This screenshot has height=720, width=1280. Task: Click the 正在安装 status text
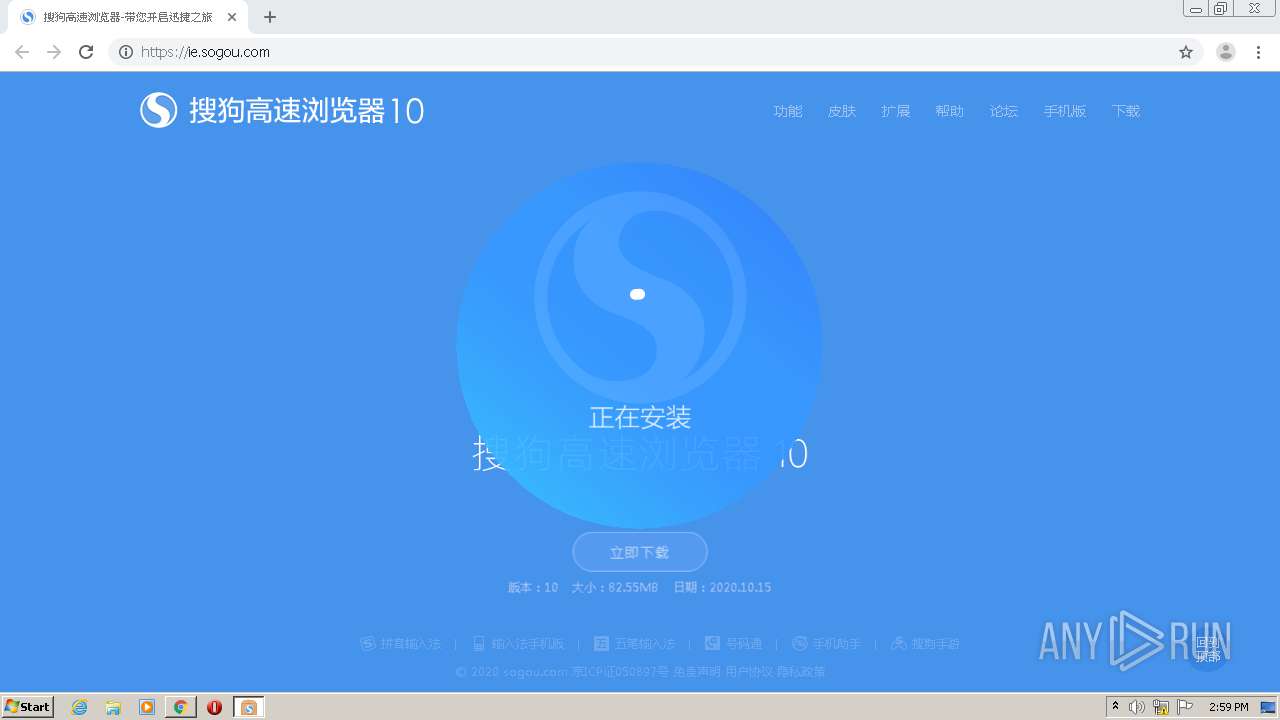click(x=640, y=417)
